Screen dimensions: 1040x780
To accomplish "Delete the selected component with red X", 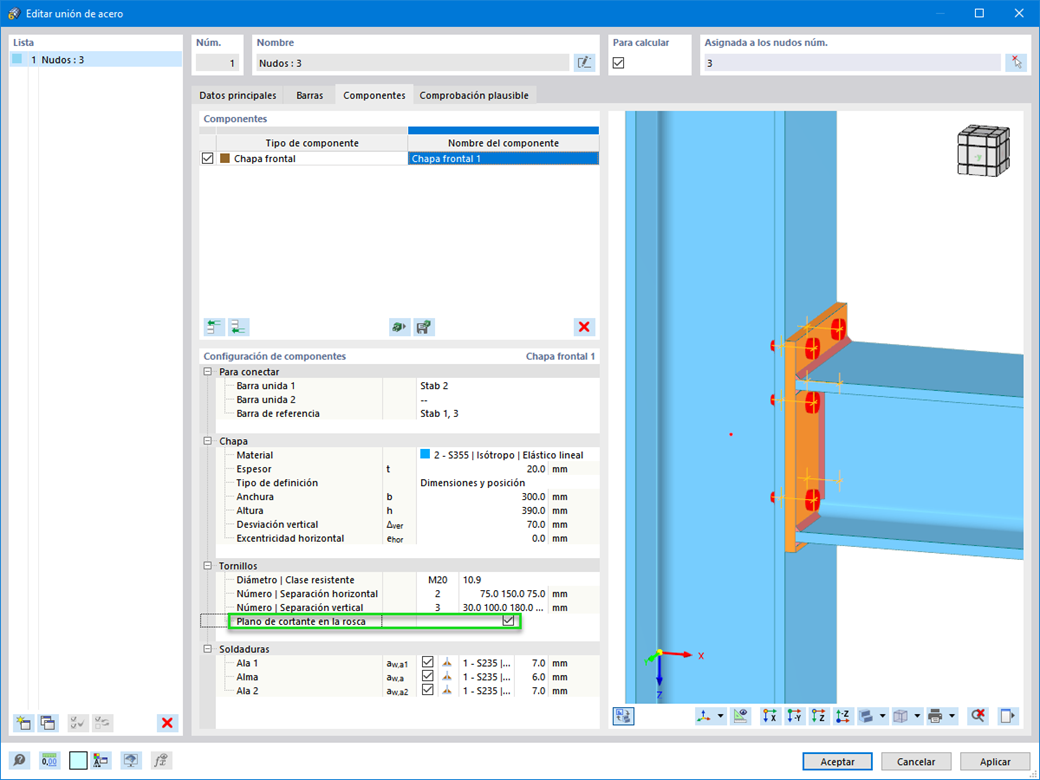I will tap(584, 327).
